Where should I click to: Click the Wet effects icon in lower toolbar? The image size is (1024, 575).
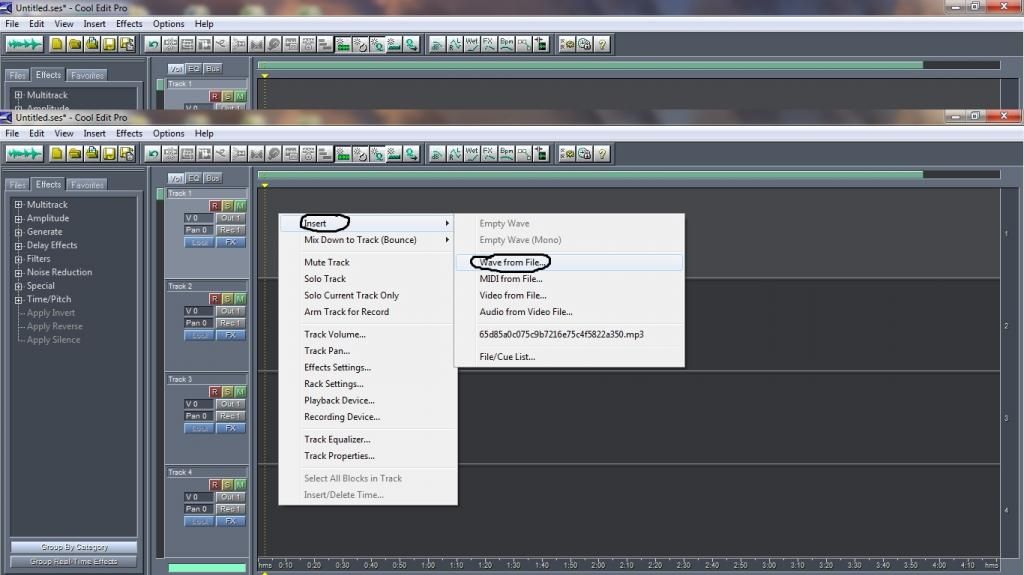pos(472,154)
